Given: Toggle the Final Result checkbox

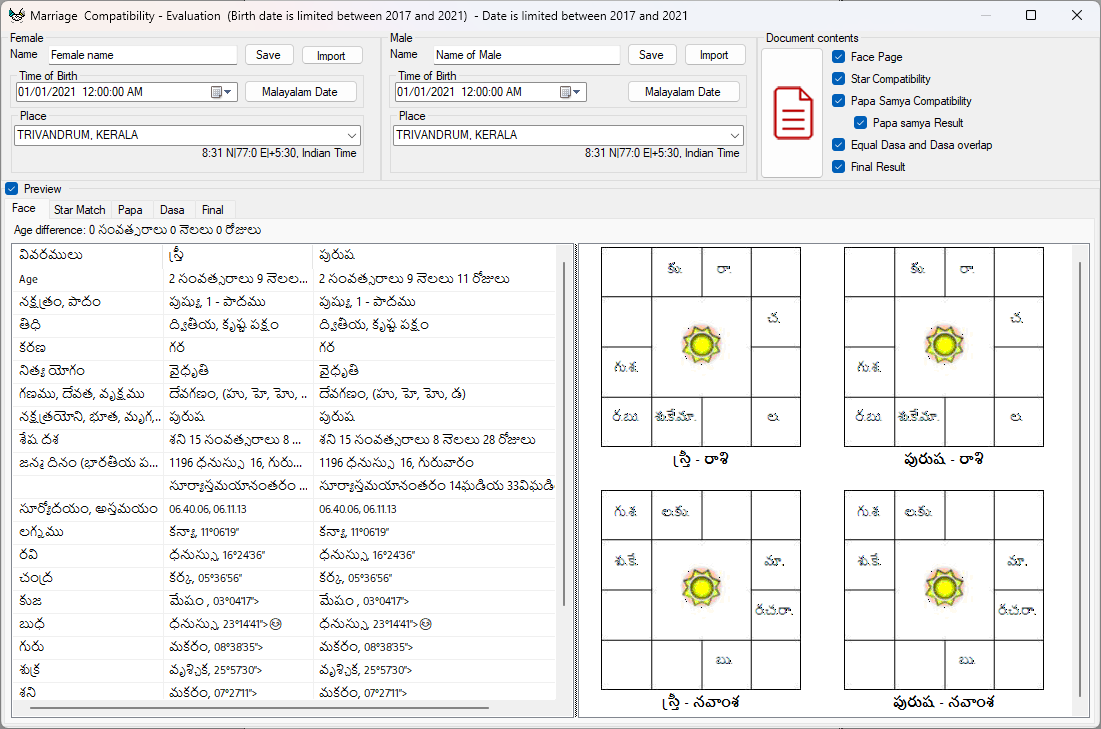Looking at the screenshot, I should (838, 166).
